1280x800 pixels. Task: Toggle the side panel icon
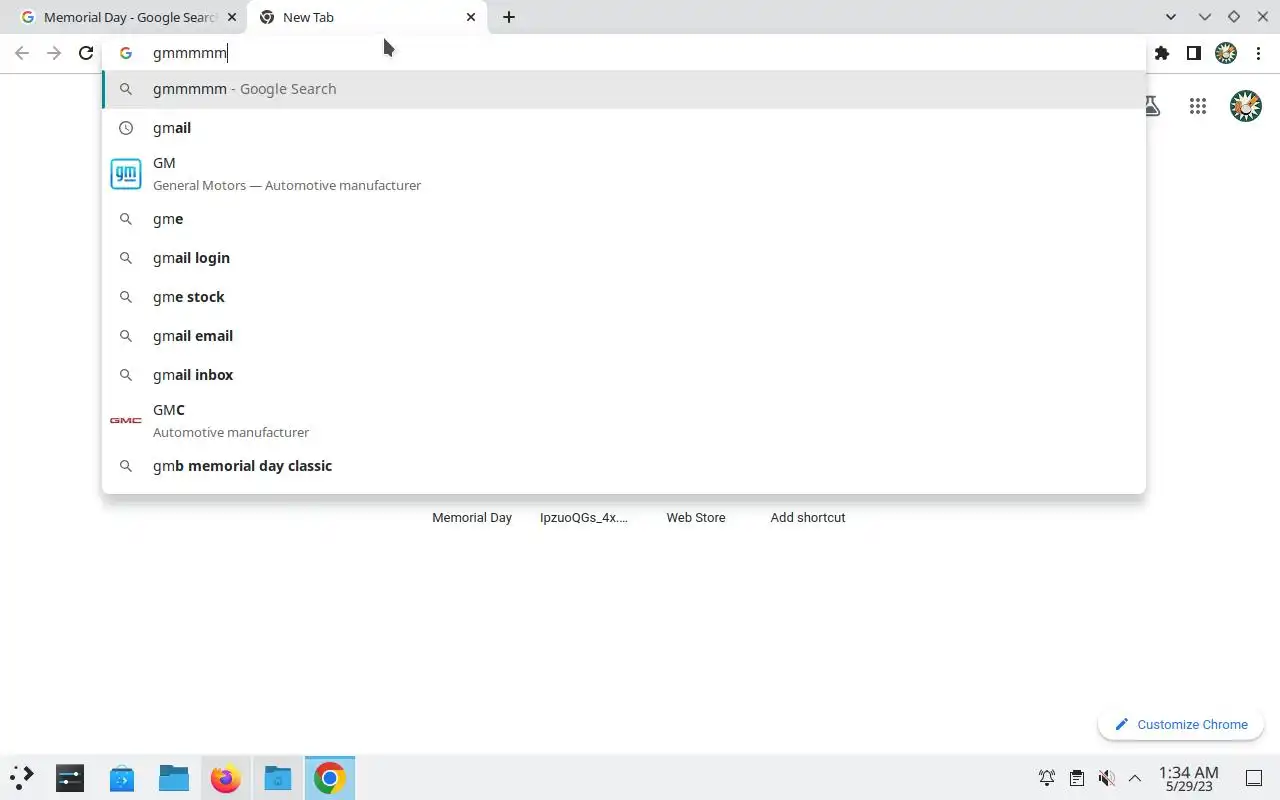(x=1193, y=53)
